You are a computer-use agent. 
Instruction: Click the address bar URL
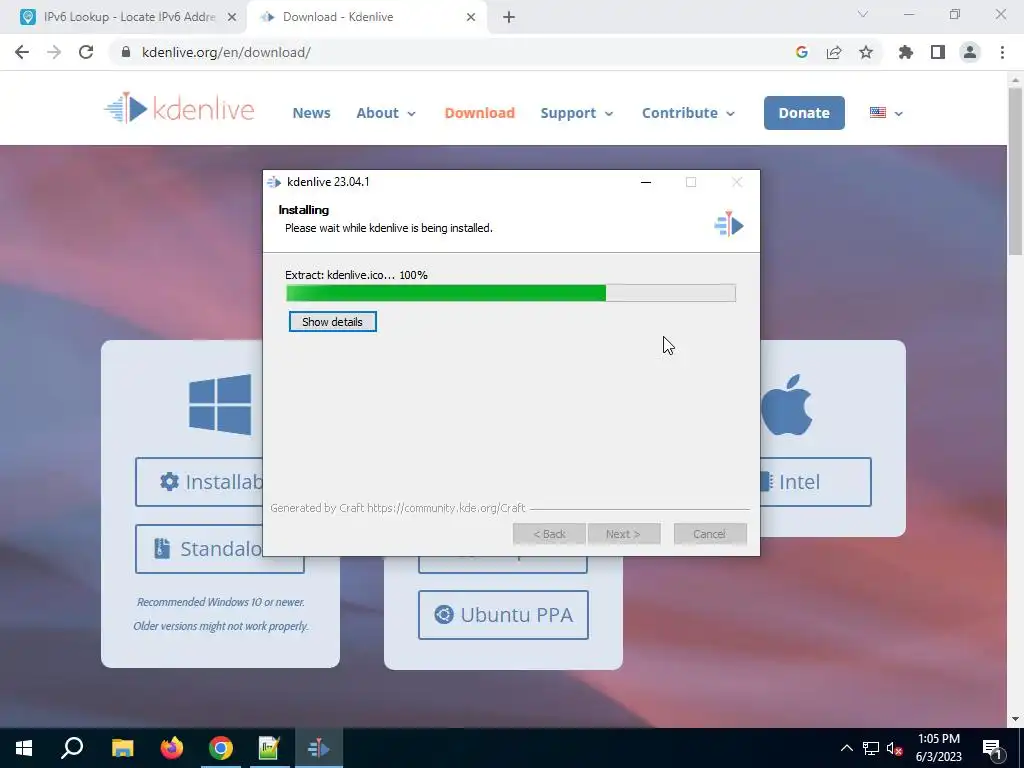[226, 52]
